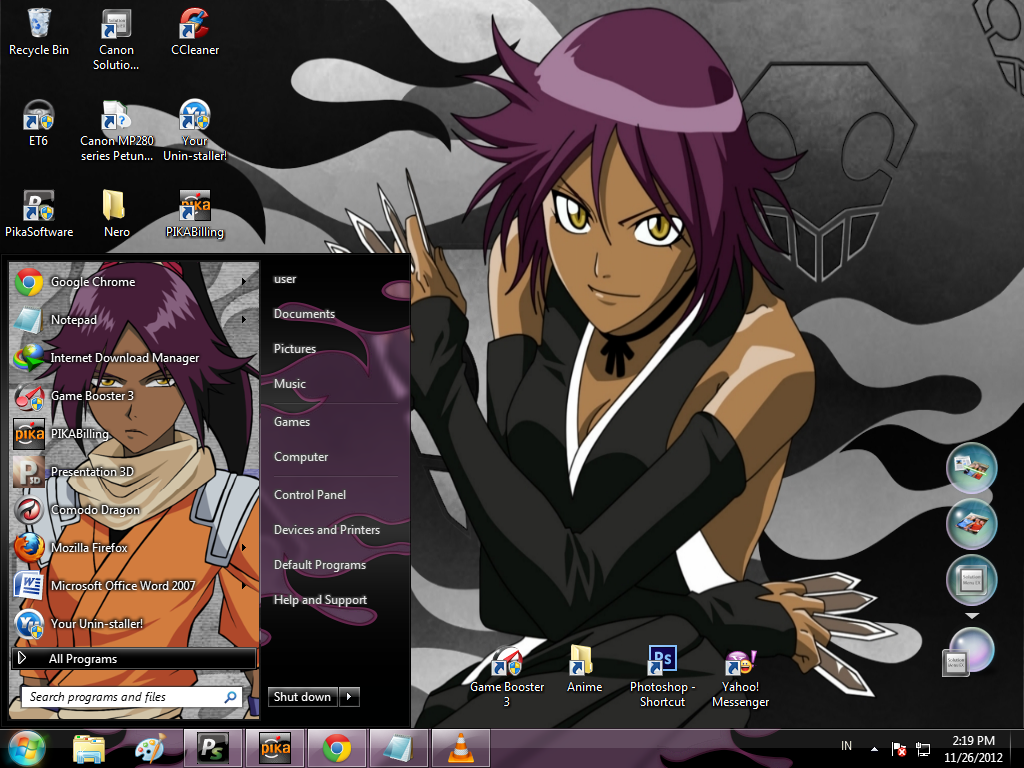The height and width of the screenshot is (768, 1024).
Task: Click the second photo orb dock icon
Action: pyautogui.click(x=972, y=523)
